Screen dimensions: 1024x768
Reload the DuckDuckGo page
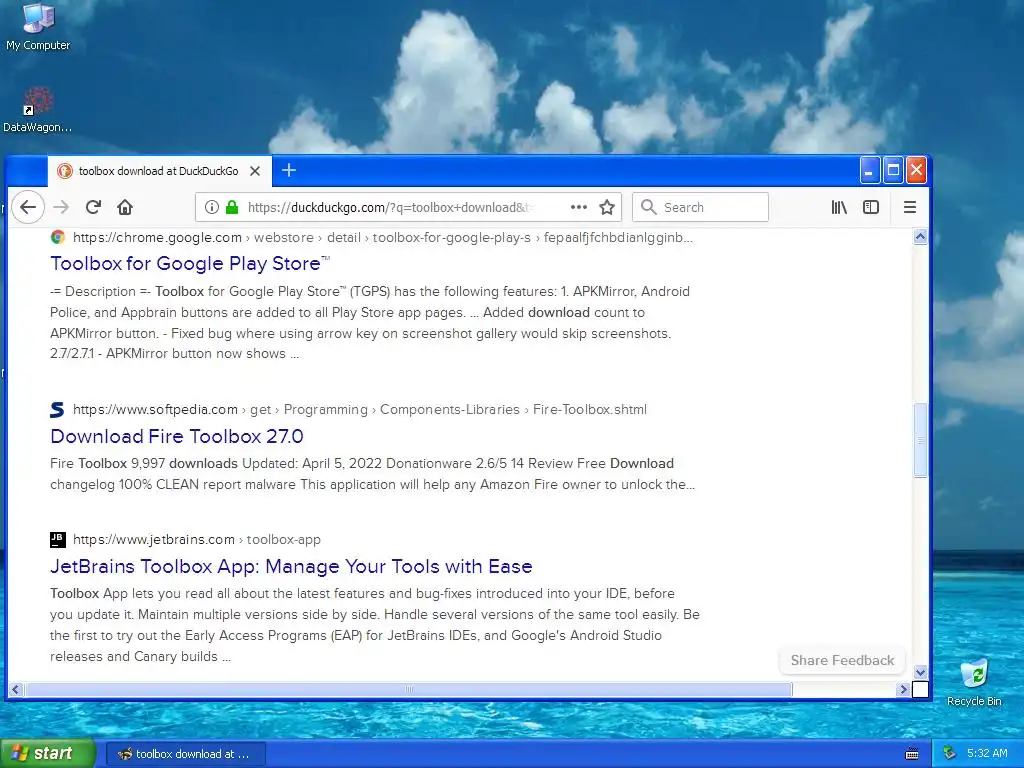click(93, 207)
